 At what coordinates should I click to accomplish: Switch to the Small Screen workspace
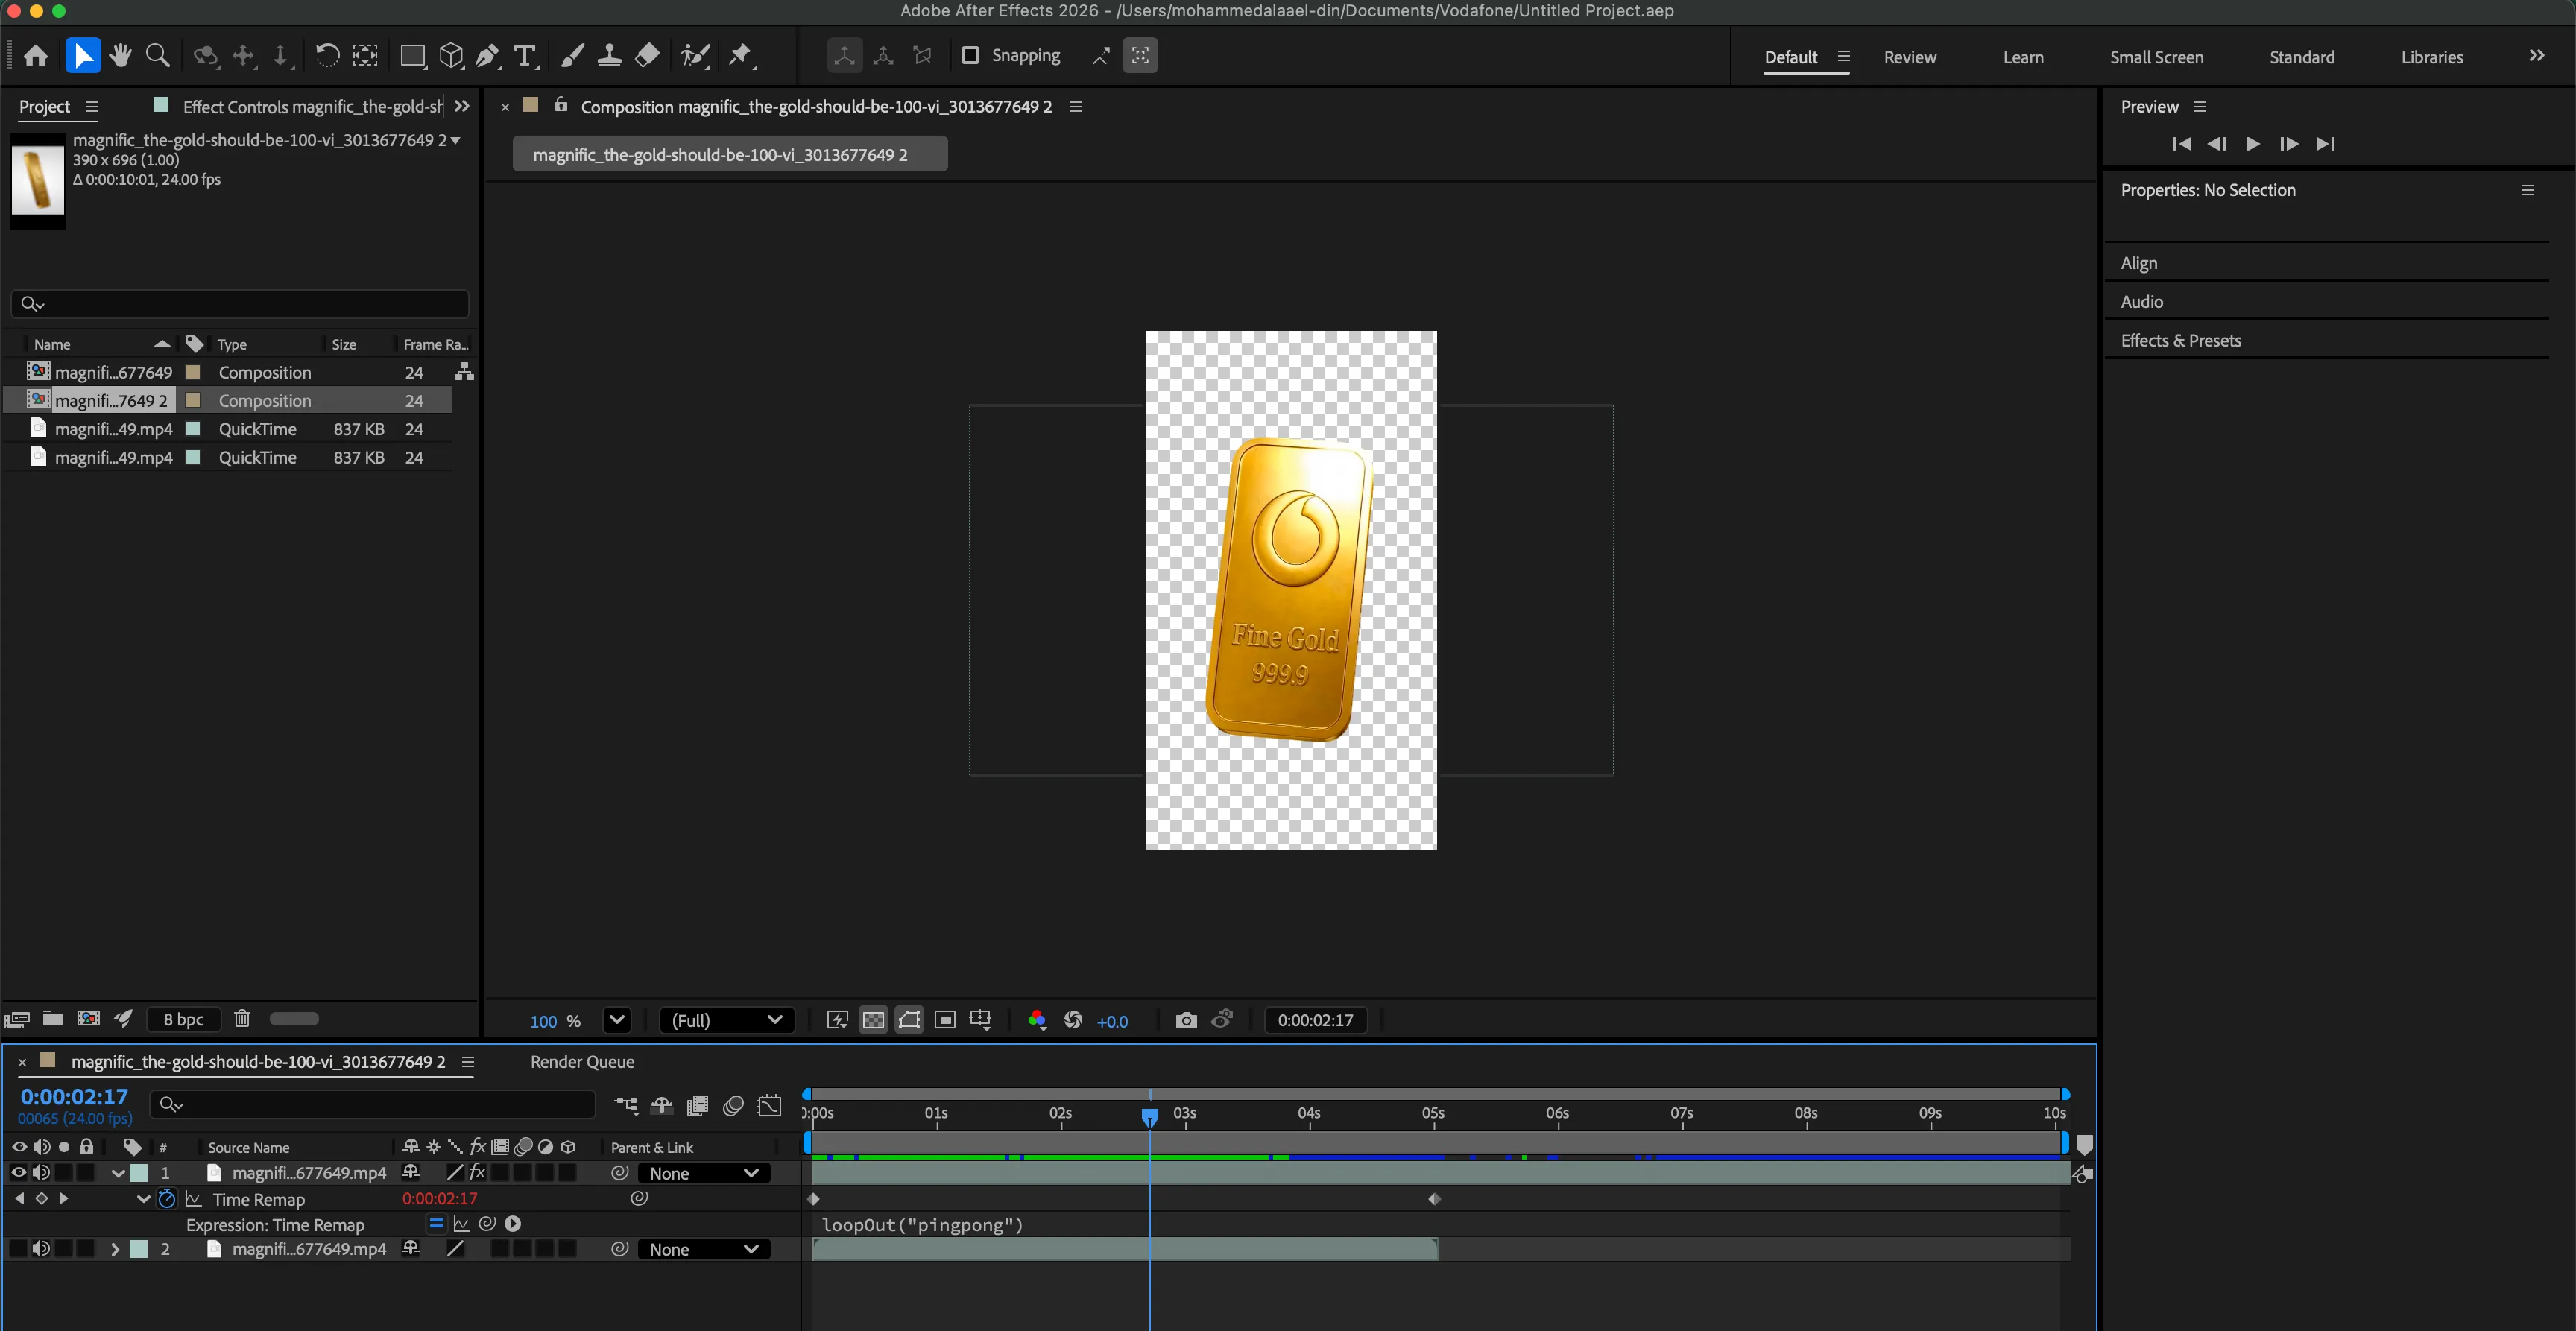pos(2156,57)
